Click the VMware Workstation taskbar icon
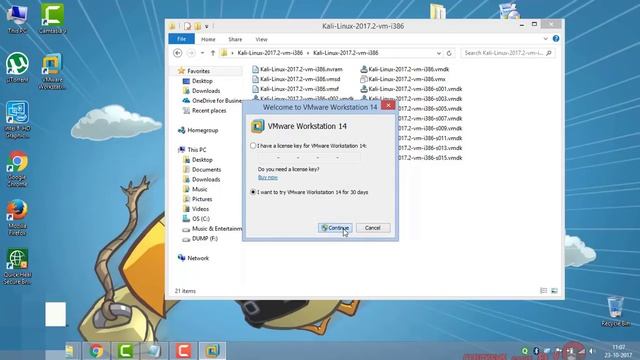Image resolution: width=640 pixels, height=360 pixels. (x=212, y=351)
